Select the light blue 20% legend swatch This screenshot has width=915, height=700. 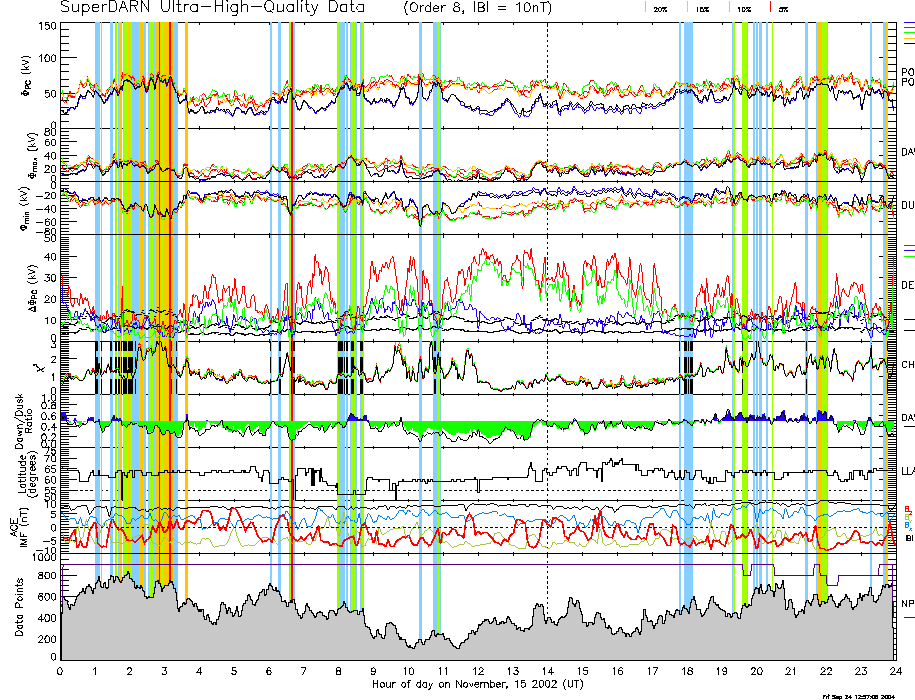click(645, 8)
